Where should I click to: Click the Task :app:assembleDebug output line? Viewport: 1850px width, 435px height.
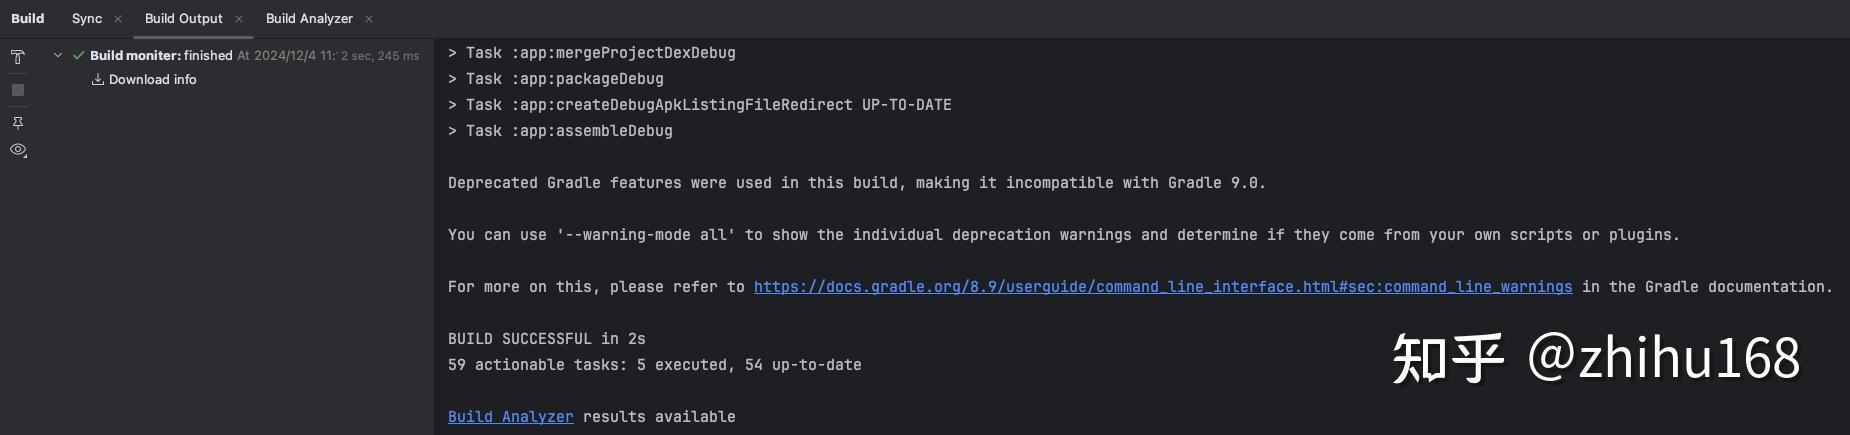click(x=560, y=131)
